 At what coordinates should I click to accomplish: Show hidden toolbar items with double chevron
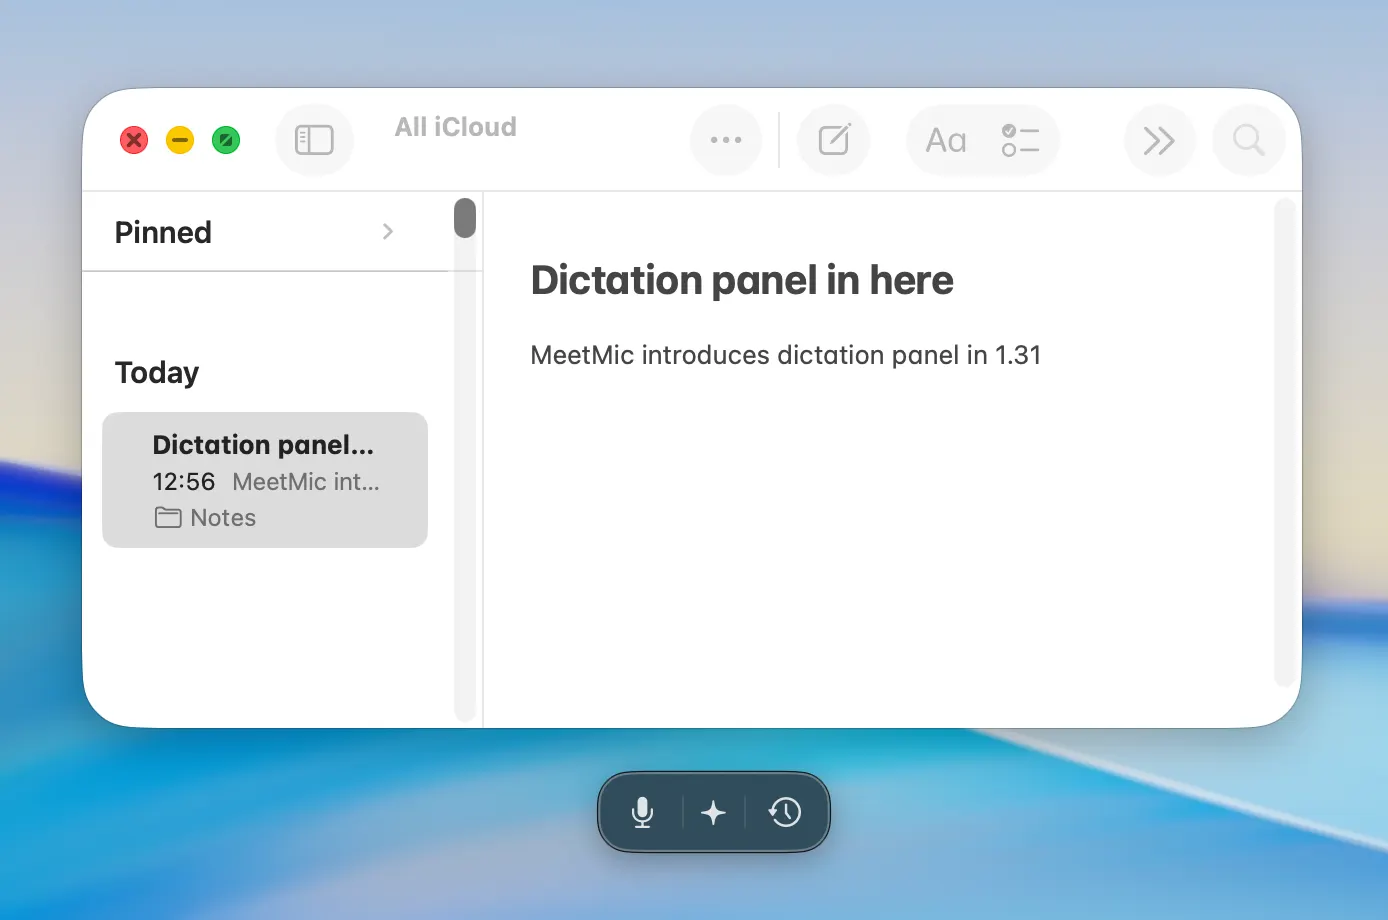click(1159, 140)
